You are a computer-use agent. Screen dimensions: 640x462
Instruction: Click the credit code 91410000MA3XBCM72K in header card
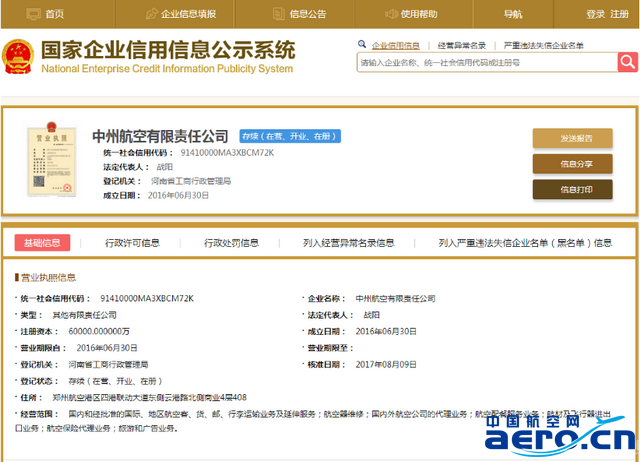pyautogui.click(x=227, y=153)
